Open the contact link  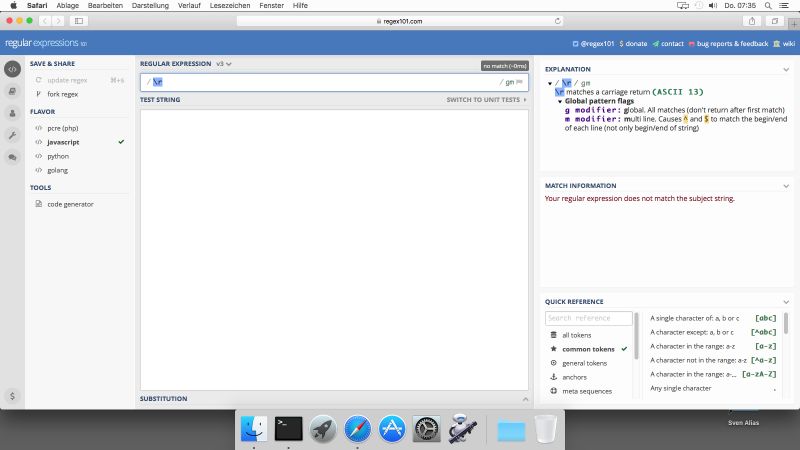pos(668,44)
